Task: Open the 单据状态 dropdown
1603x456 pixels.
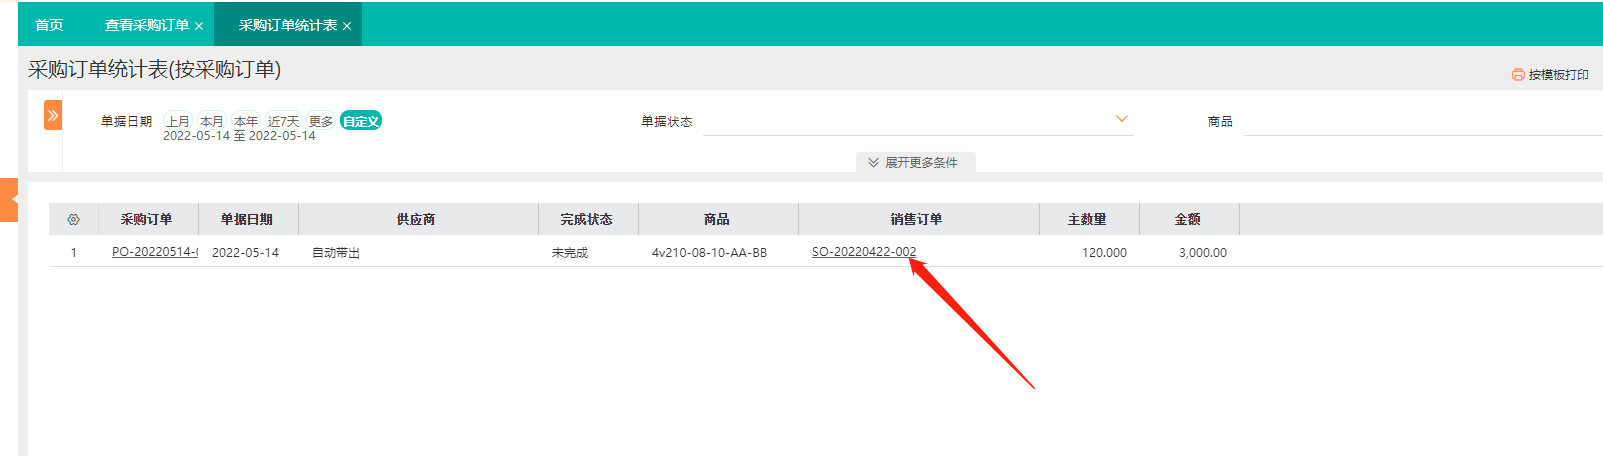Action: (918, 121)
